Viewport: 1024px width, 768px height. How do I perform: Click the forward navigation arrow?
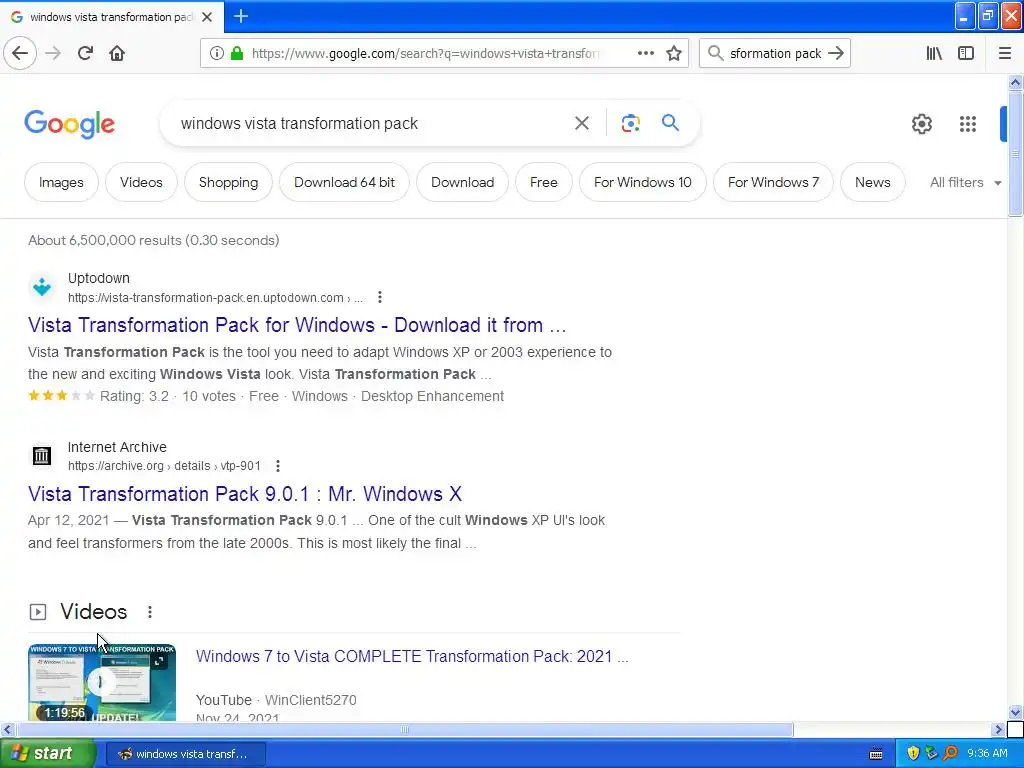coord(53,53)
